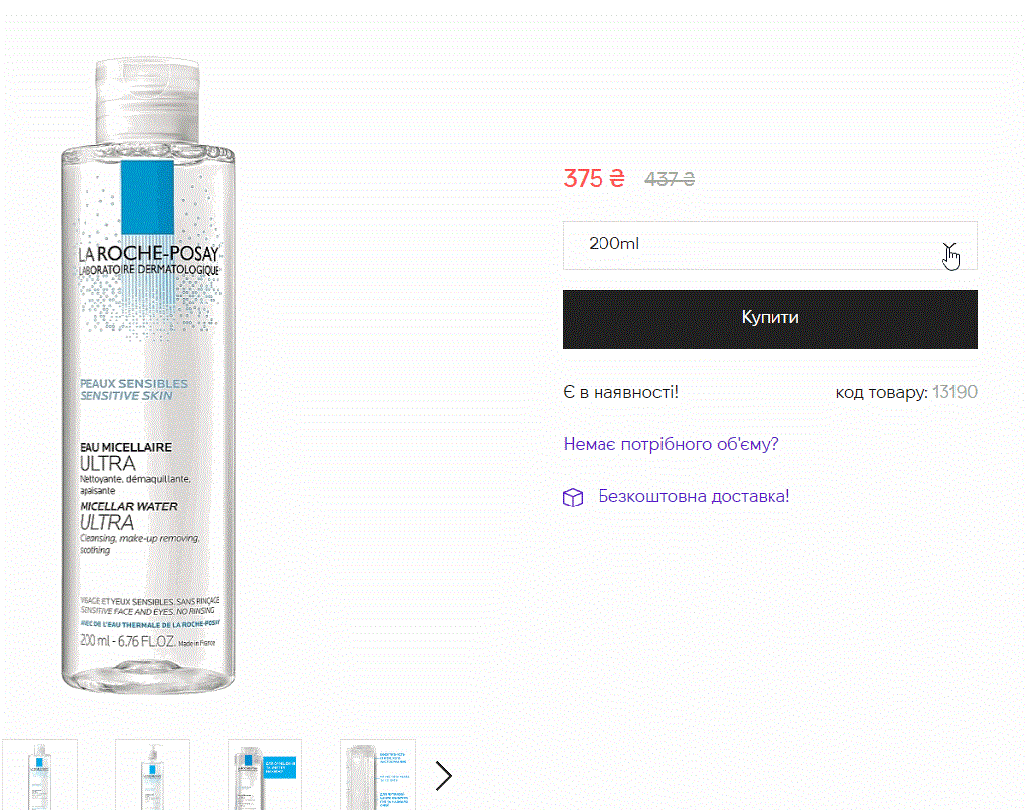Click the large La Roche-Posay bottle image
The image size is (1029, 810).
[x=148, y=375]
